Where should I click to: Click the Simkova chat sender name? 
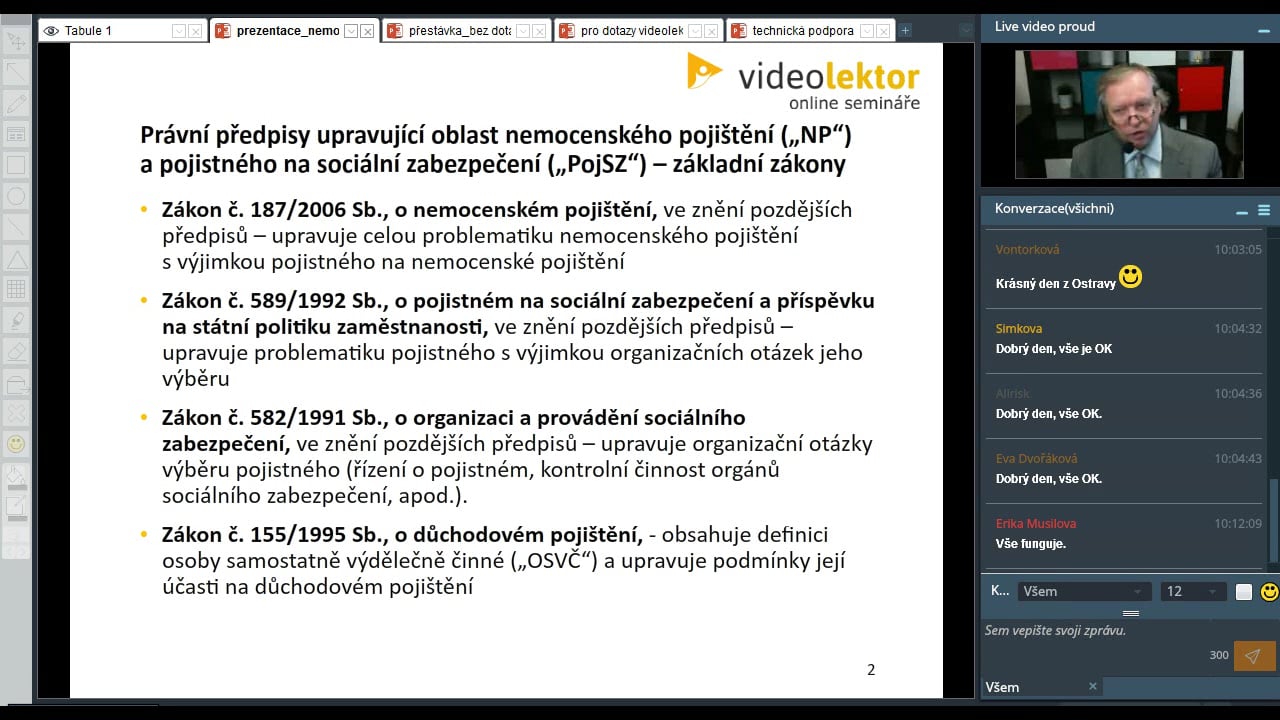[1019, 328]
